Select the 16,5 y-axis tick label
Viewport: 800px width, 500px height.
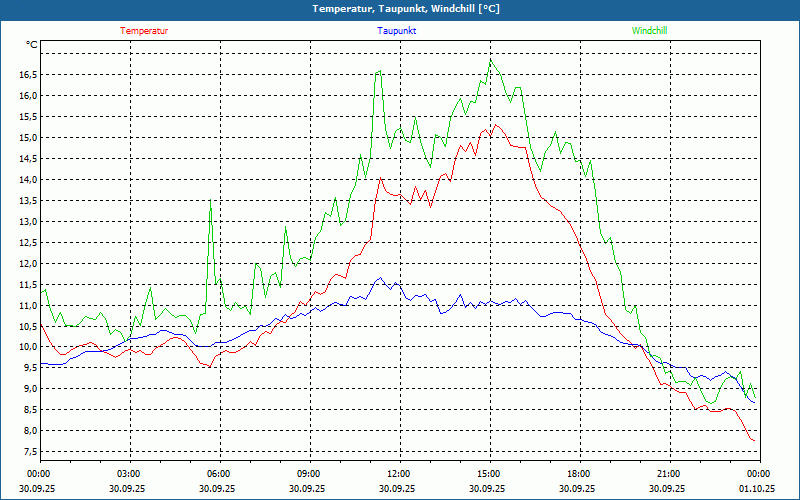26,75
